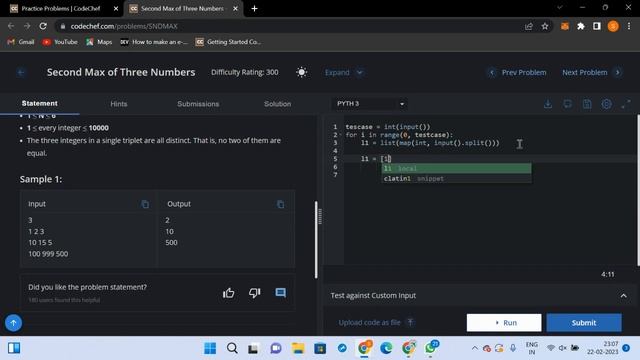Select the Second Max of Three Numbers tab
The image size is (640, 360).
coord(182,9)
